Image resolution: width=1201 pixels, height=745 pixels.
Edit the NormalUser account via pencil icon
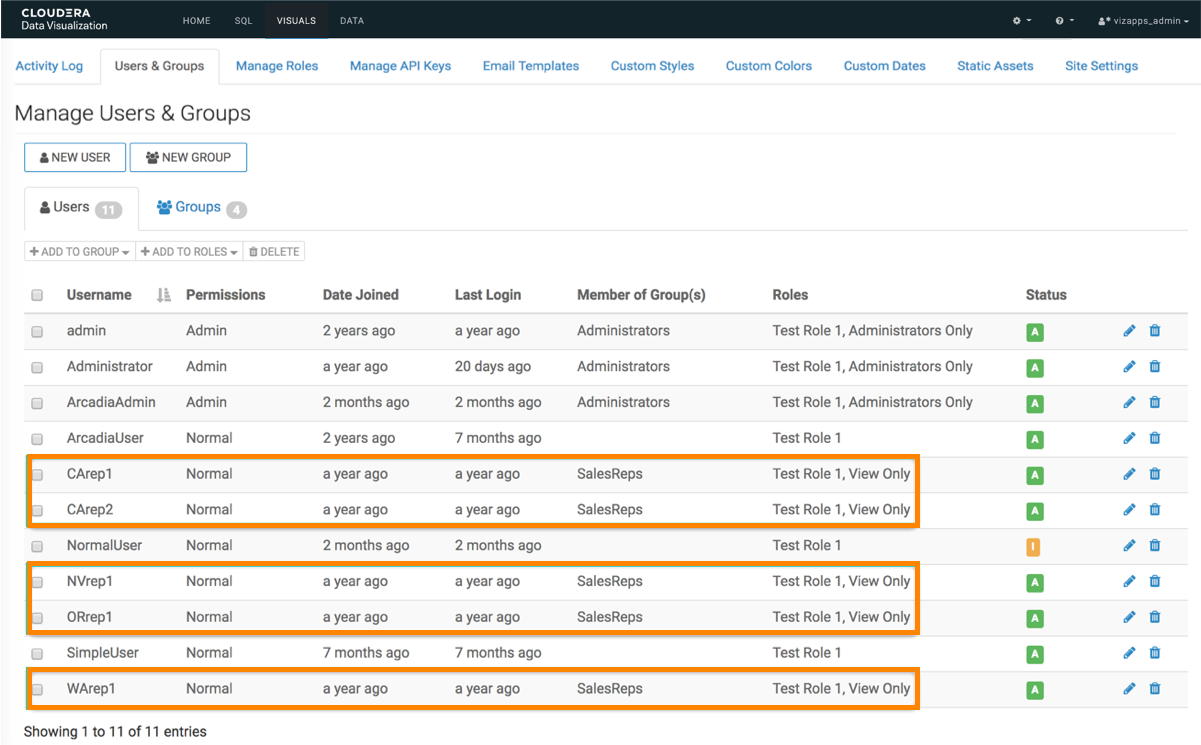[x=1129, y=546]
